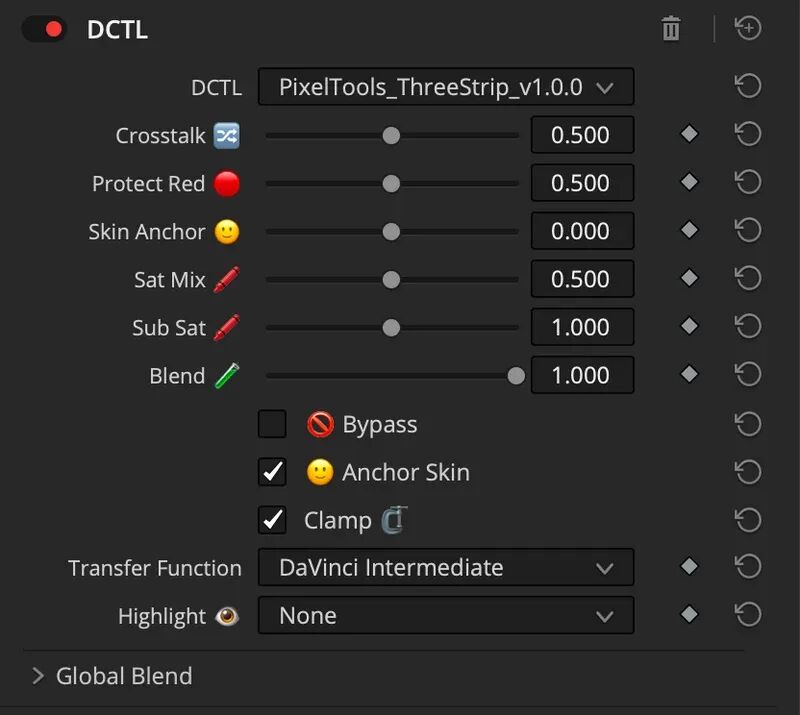Image resolution: width=800 pixels, height=715 pixels.
Task: Uncheck the Anchor Skin option
Action: click(272, 472)
